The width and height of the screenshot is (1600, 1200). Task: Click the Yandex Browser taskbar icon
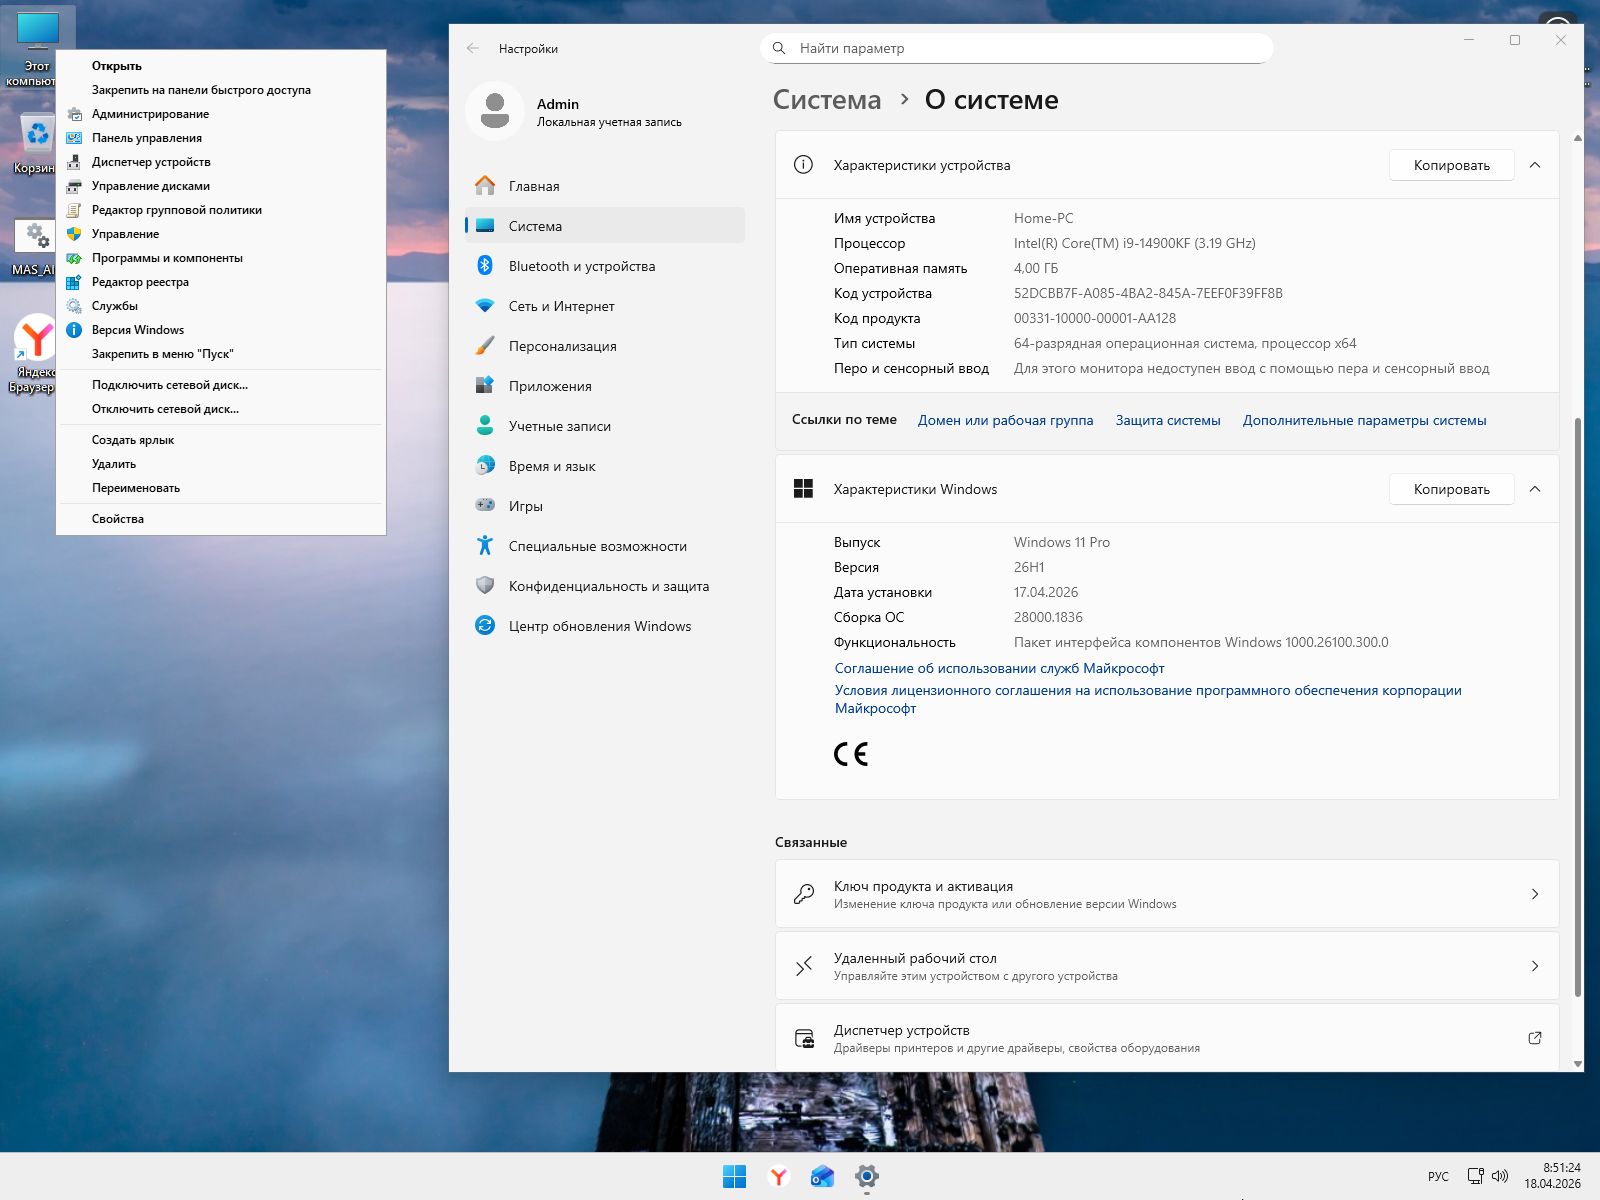coord(778,1177)
